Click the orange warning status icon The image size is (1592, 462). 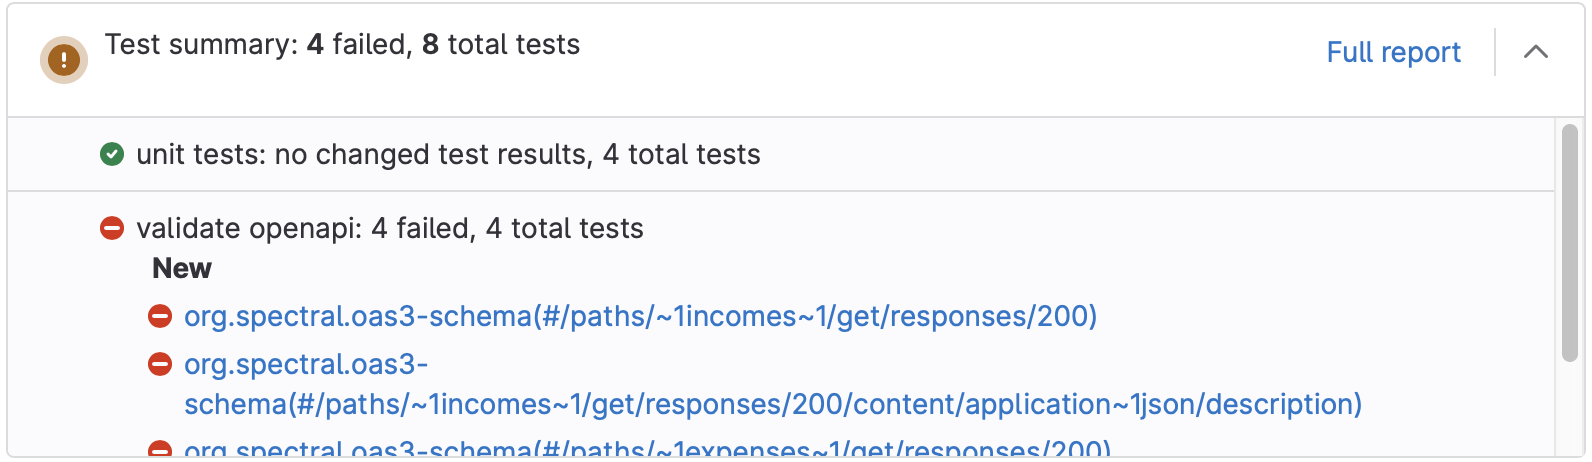pos(64,60)
